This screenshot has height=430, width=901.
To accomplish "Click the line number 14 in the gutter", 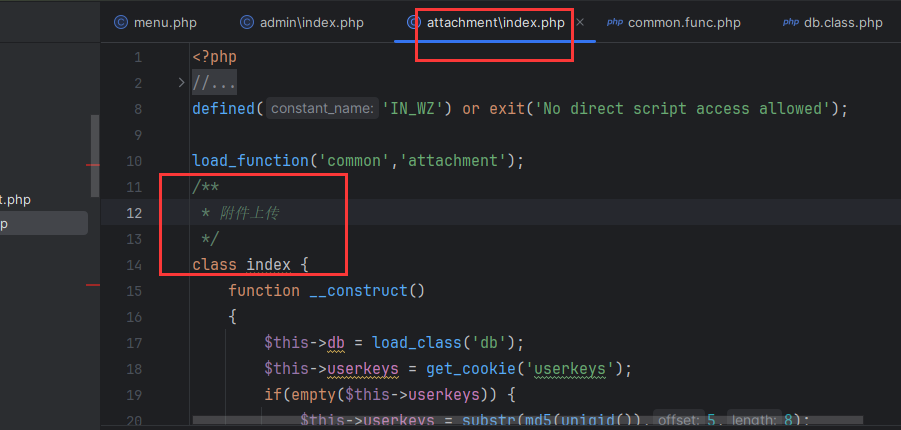I will pos(134,265).
